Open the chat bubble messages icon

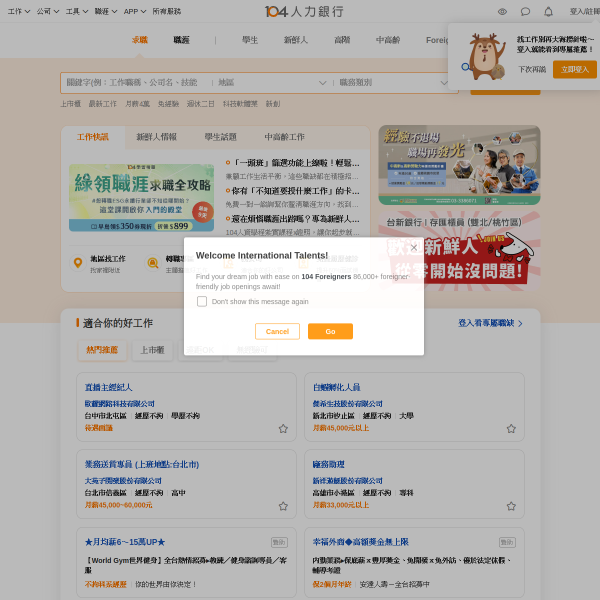(525, 11)
